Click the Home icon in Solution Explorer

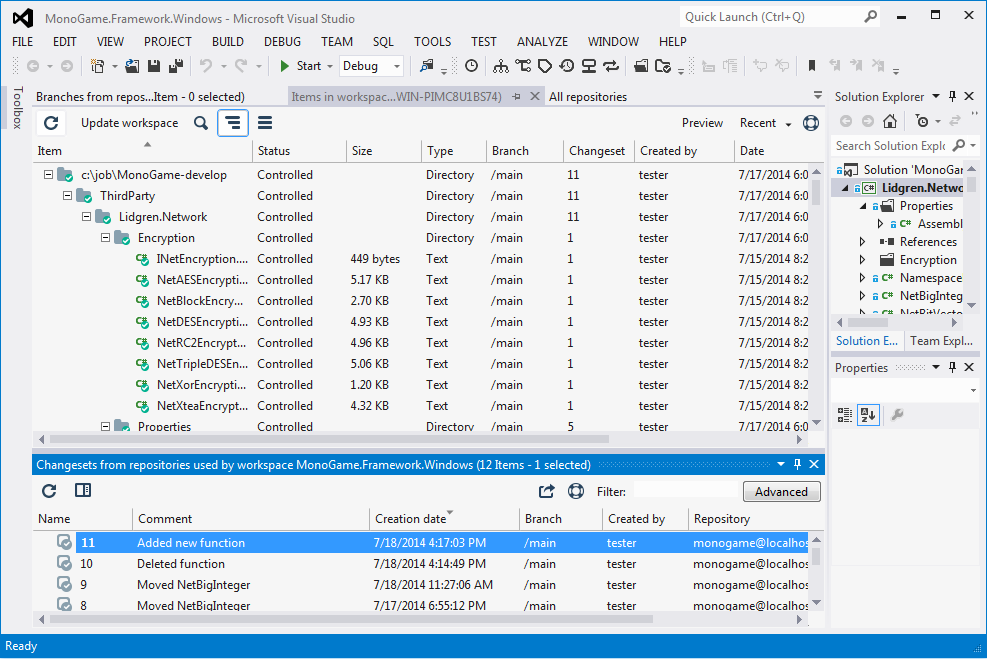889,121
